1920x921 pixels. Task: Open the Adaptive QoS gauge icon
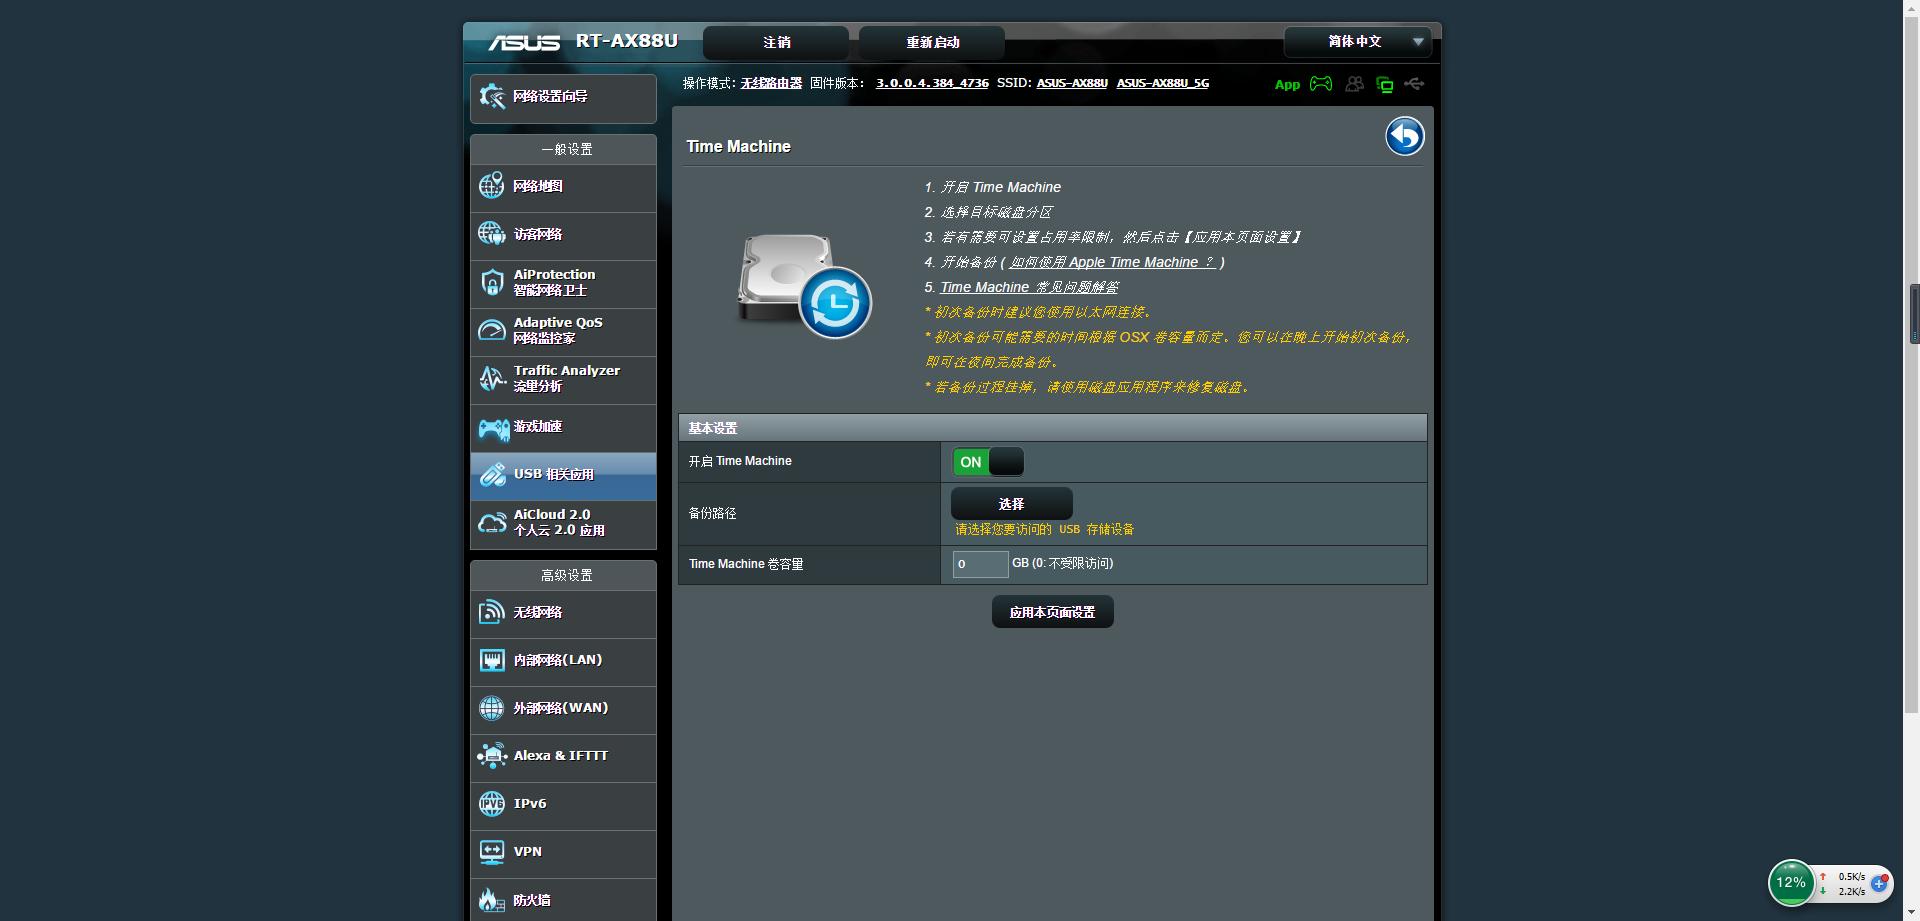pyautogui.click(x=491, y=330)
